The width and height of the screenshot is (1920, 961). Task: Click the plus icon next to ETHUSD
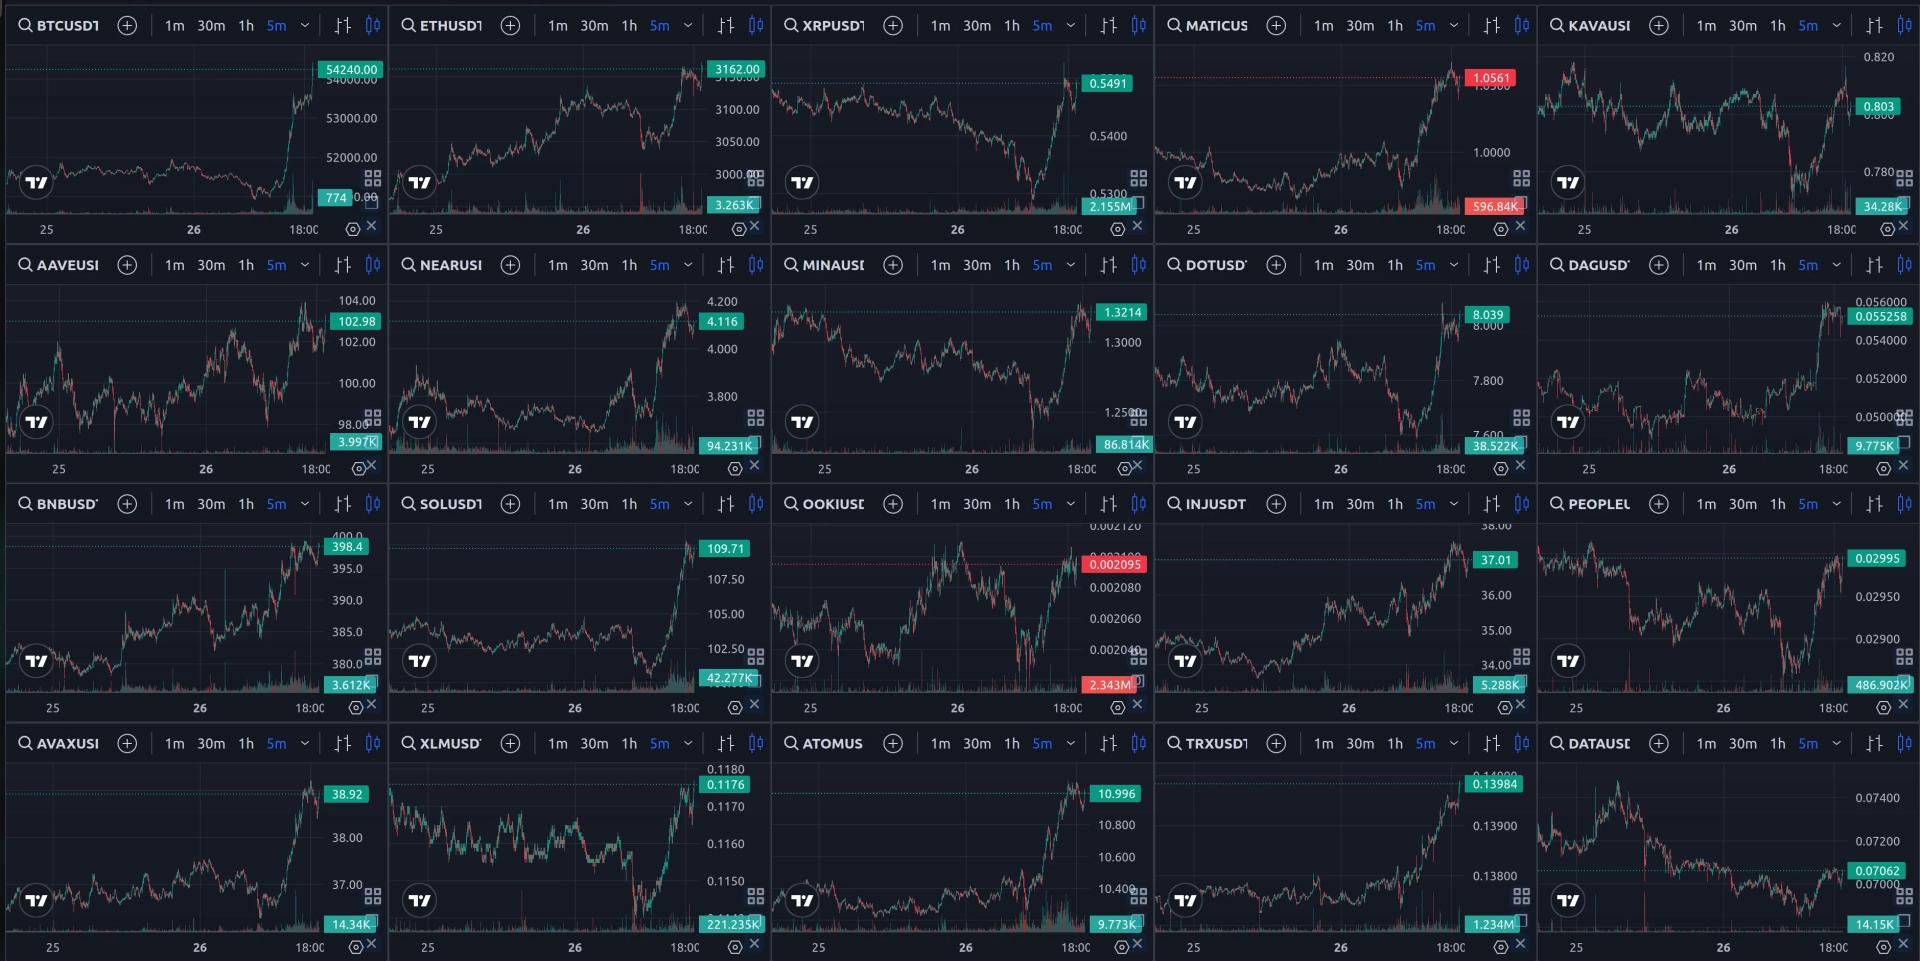tap(510, 26)
